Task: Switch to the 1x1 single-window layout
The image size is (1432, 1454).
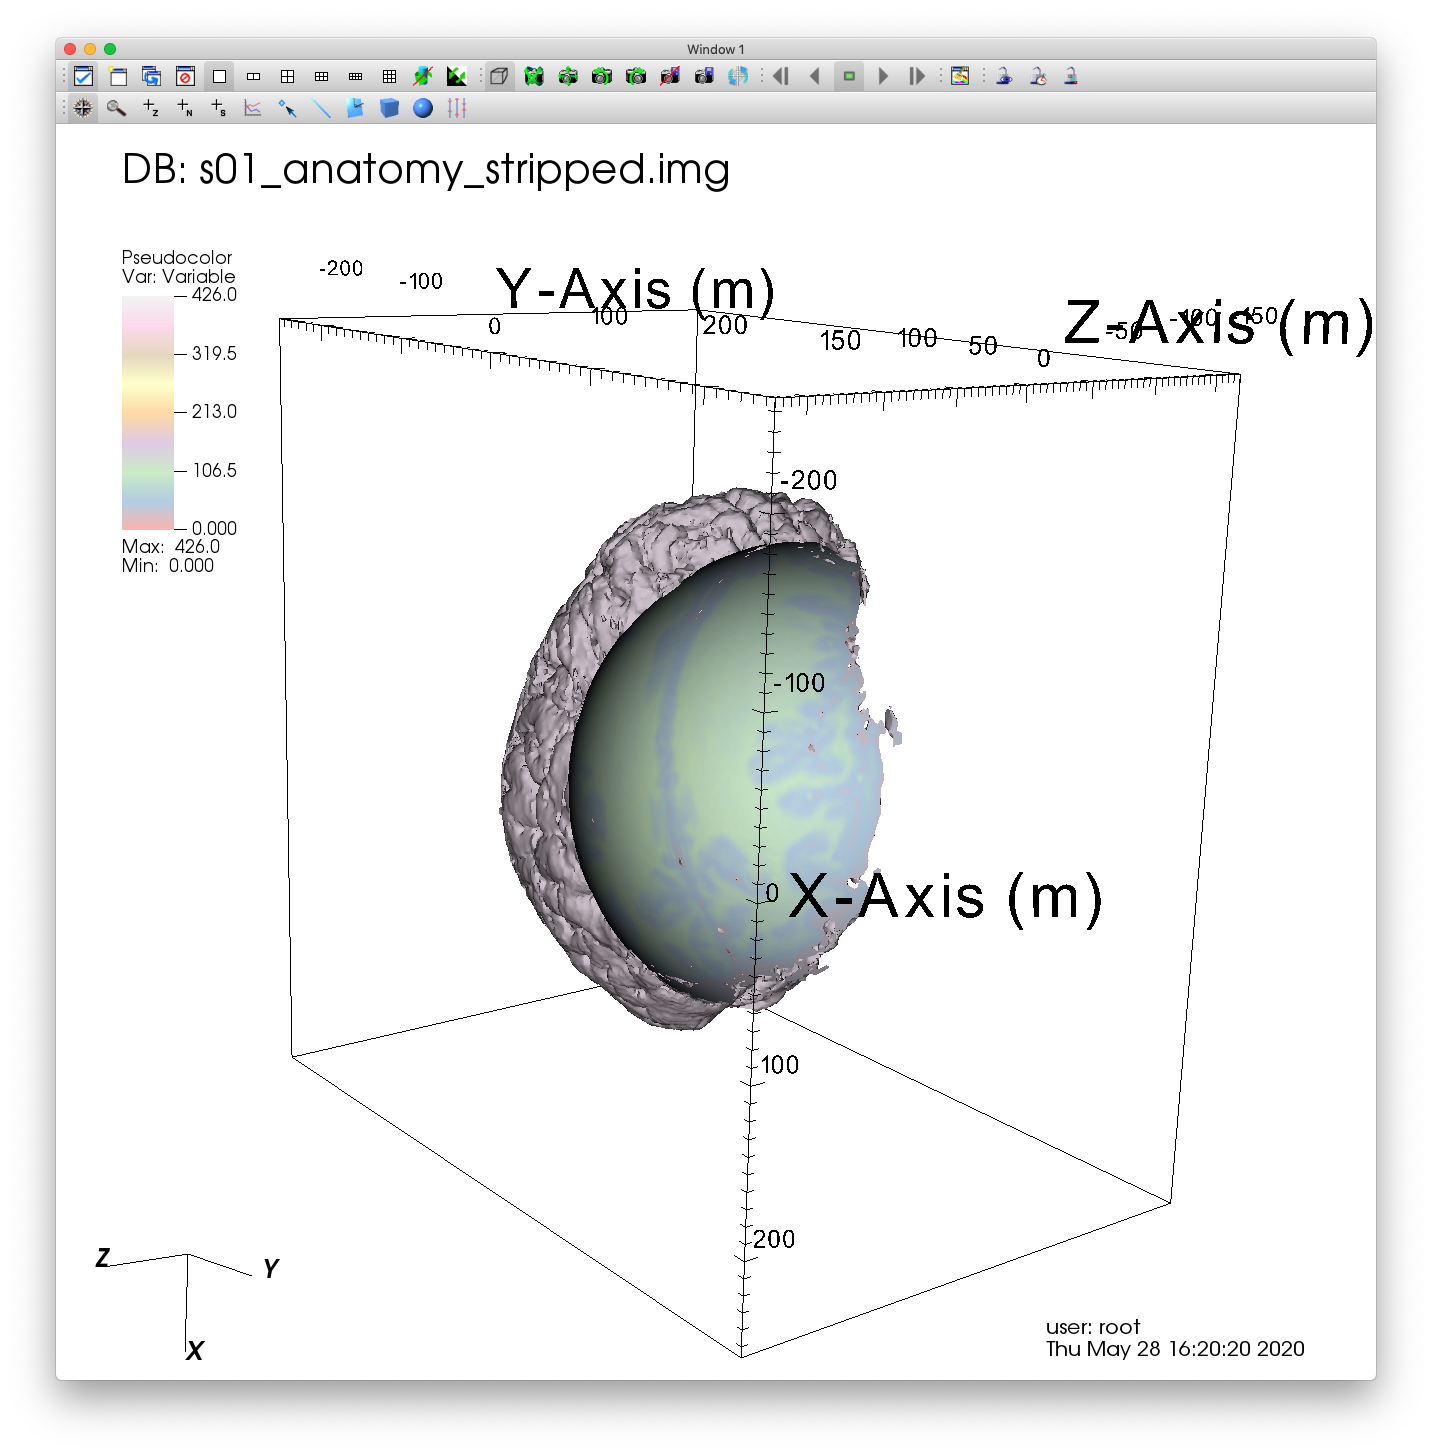Action: pyautogui.click(x=220, y=76)
